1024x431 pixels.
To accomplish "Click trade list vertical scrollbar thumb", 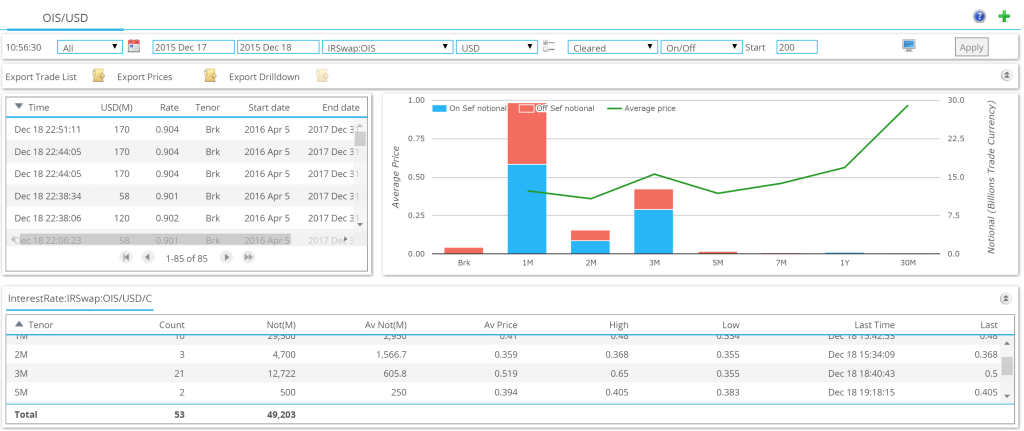I will 359,138.
